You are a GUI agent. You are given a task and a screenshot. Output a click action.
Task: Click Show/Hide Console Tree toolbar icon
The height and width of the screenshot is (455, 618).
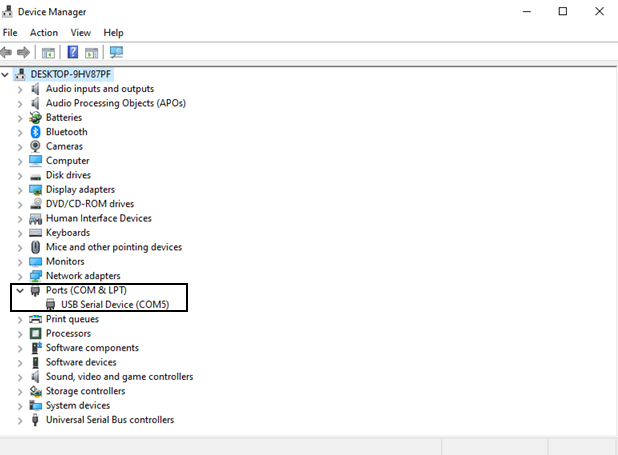[x=47, y=52]
